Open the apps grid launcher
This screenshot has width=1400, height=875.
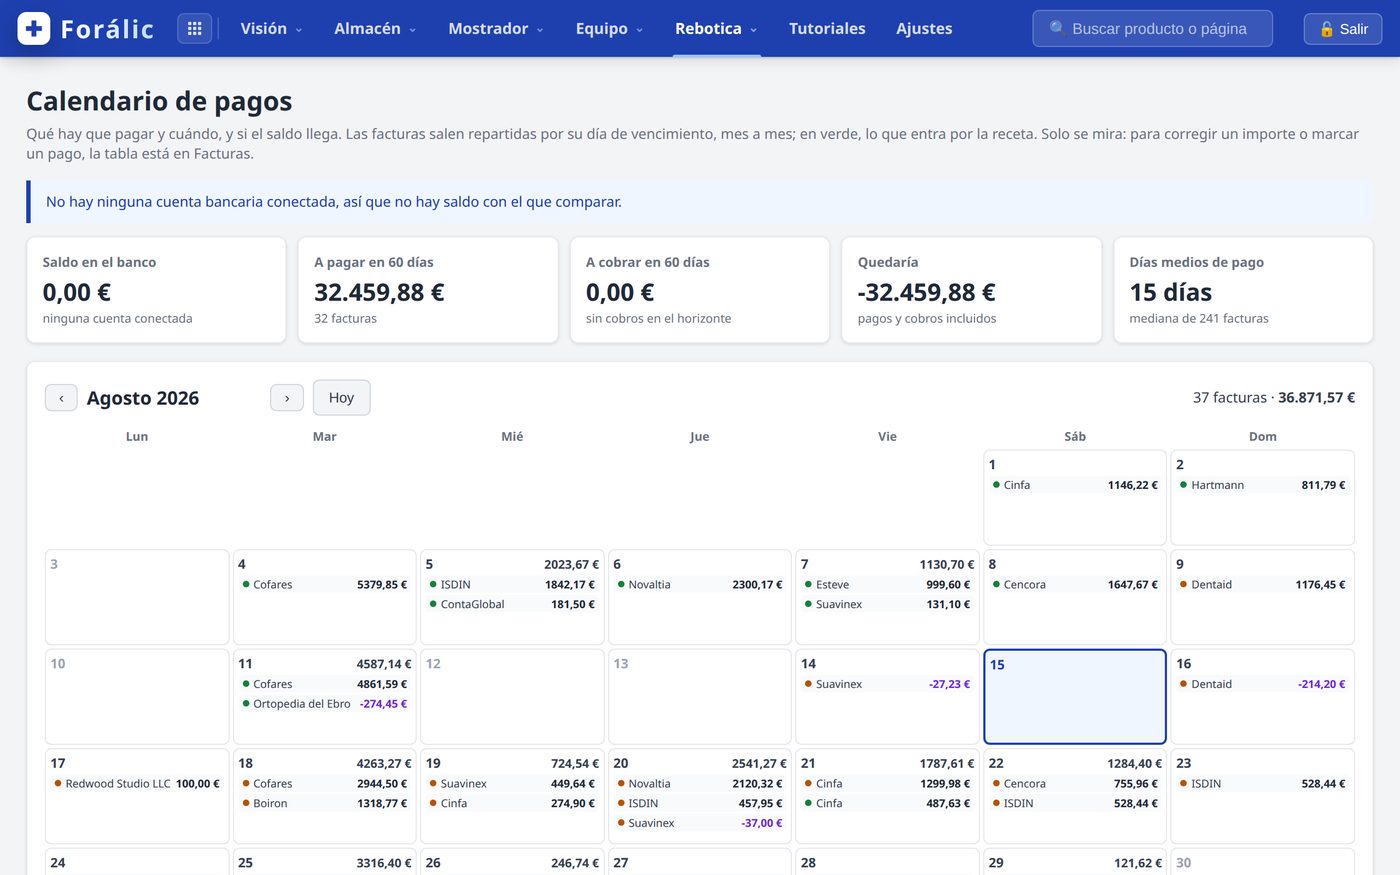point(195,28)
